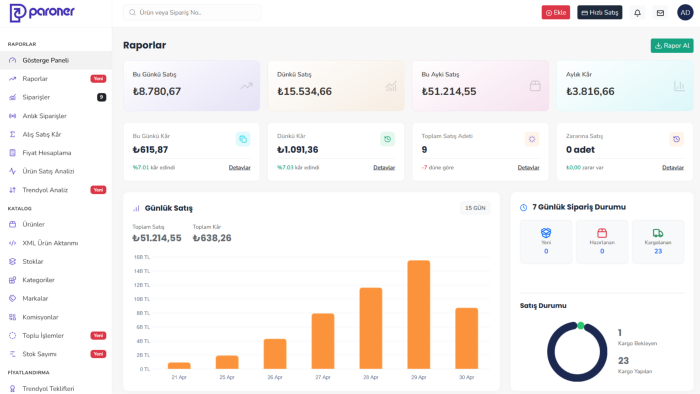Click the Hızlı Satış button
This screenshot has height=394, width=700.
[x=600, y=12]
